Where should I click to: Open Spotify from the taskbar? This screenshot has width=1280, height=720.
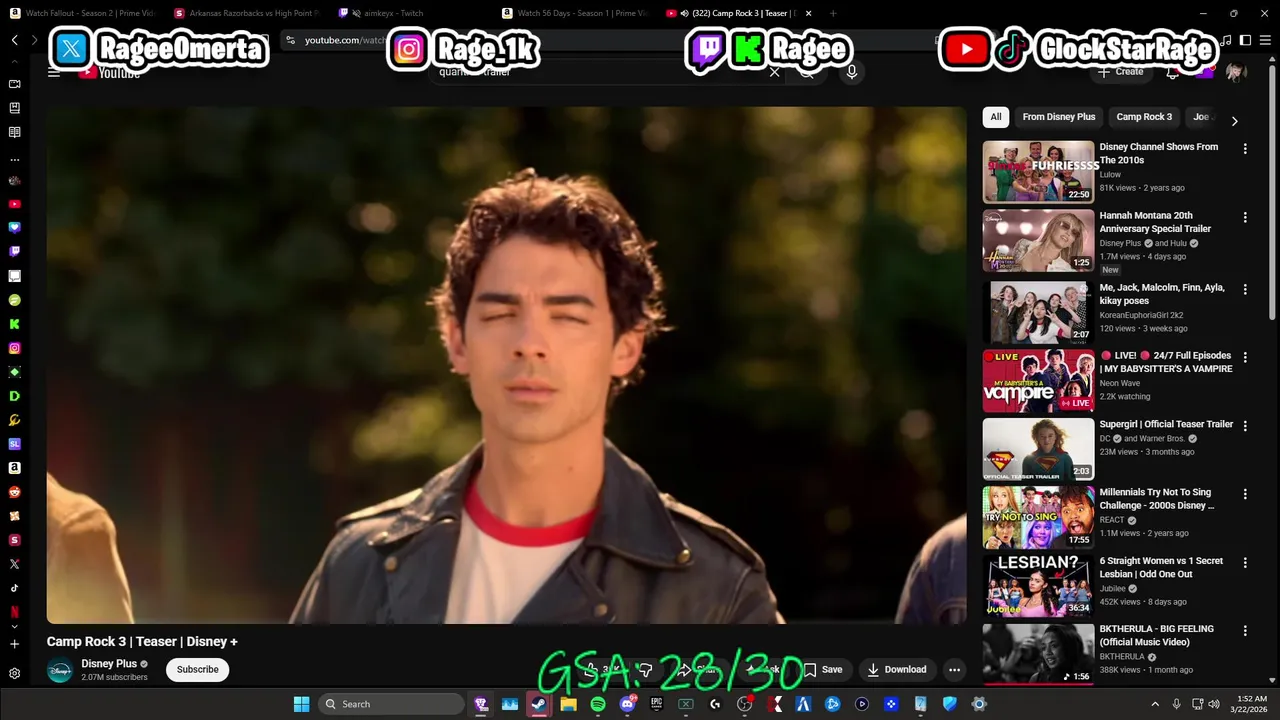(598, 704)
